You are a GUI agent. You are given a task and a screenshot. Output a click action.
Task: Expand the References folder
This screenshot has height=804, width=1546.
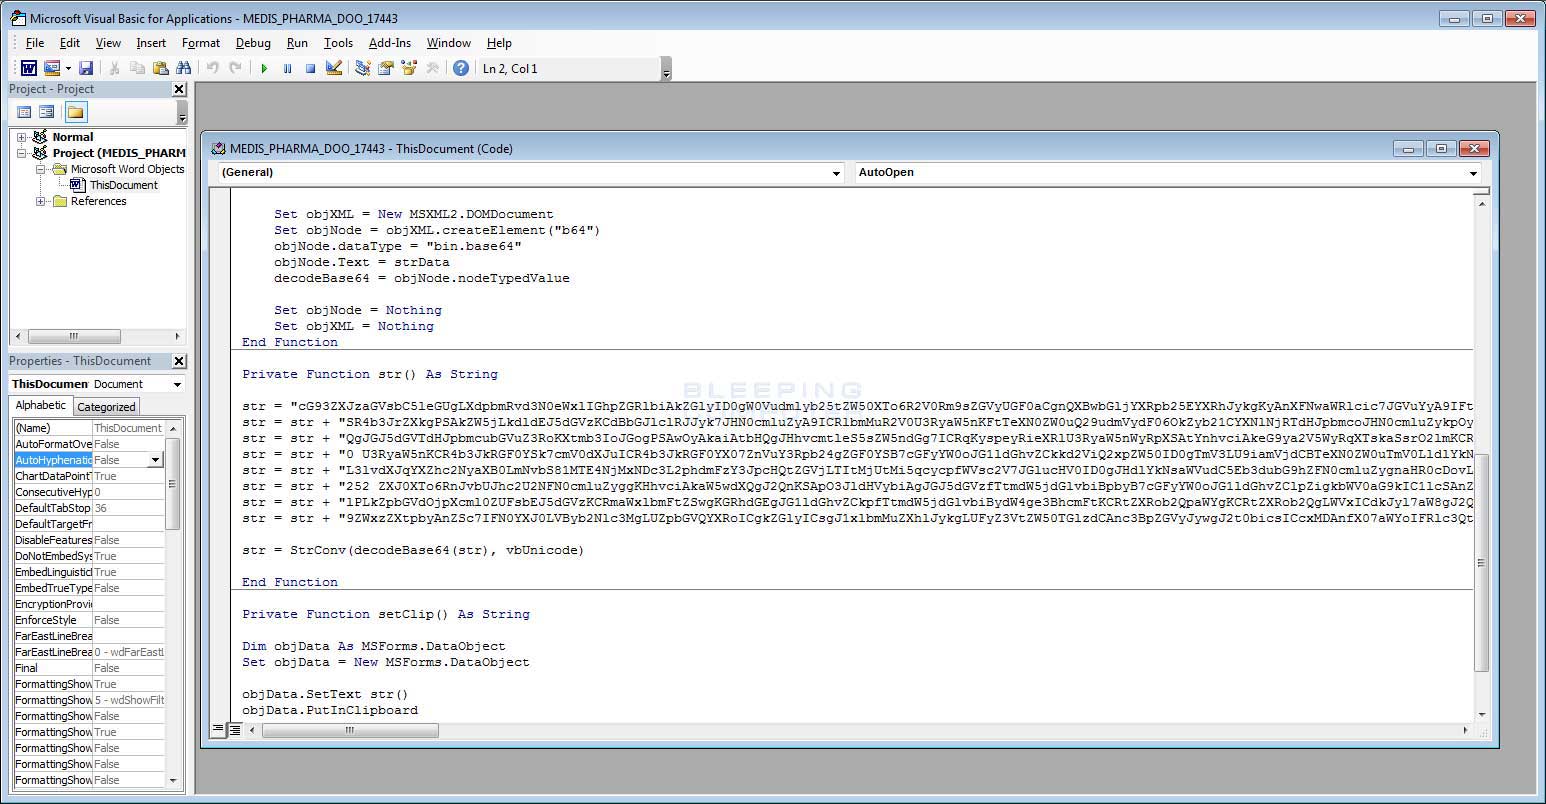coord(41,201)
